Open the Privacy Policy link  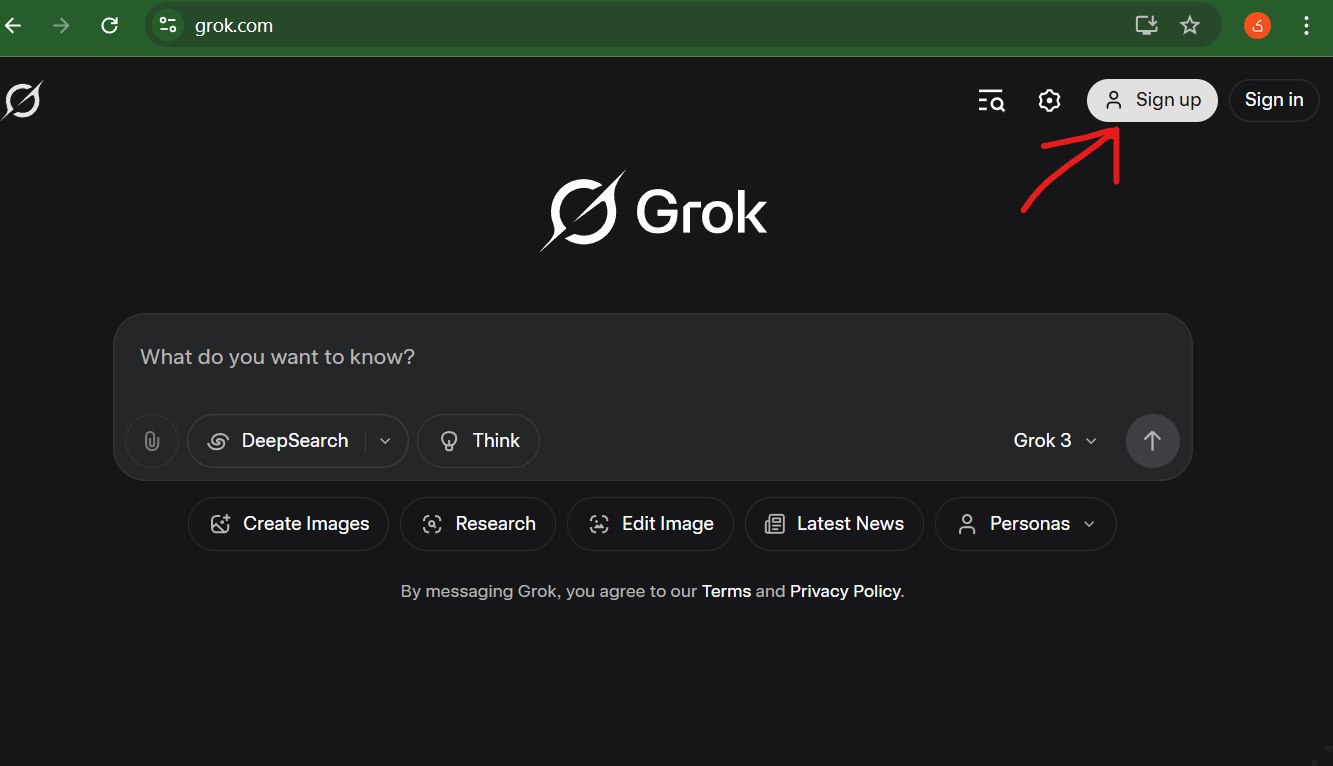[845, 591]
